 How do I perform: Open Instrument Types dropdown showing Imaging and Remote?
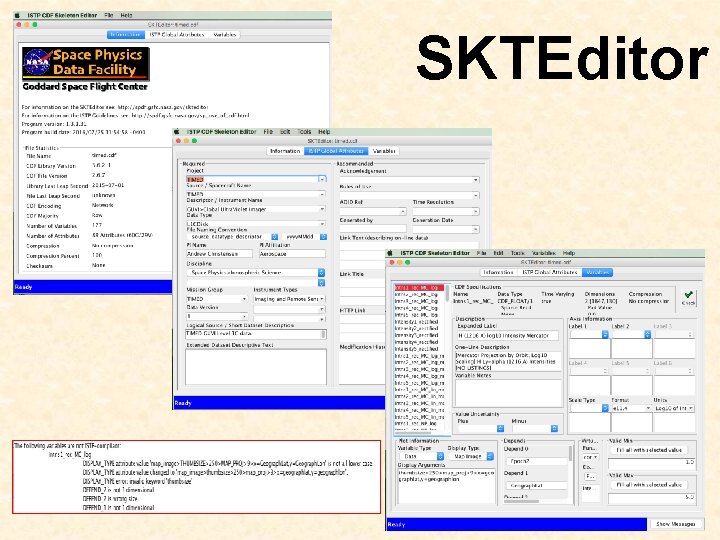coord(290,298)
